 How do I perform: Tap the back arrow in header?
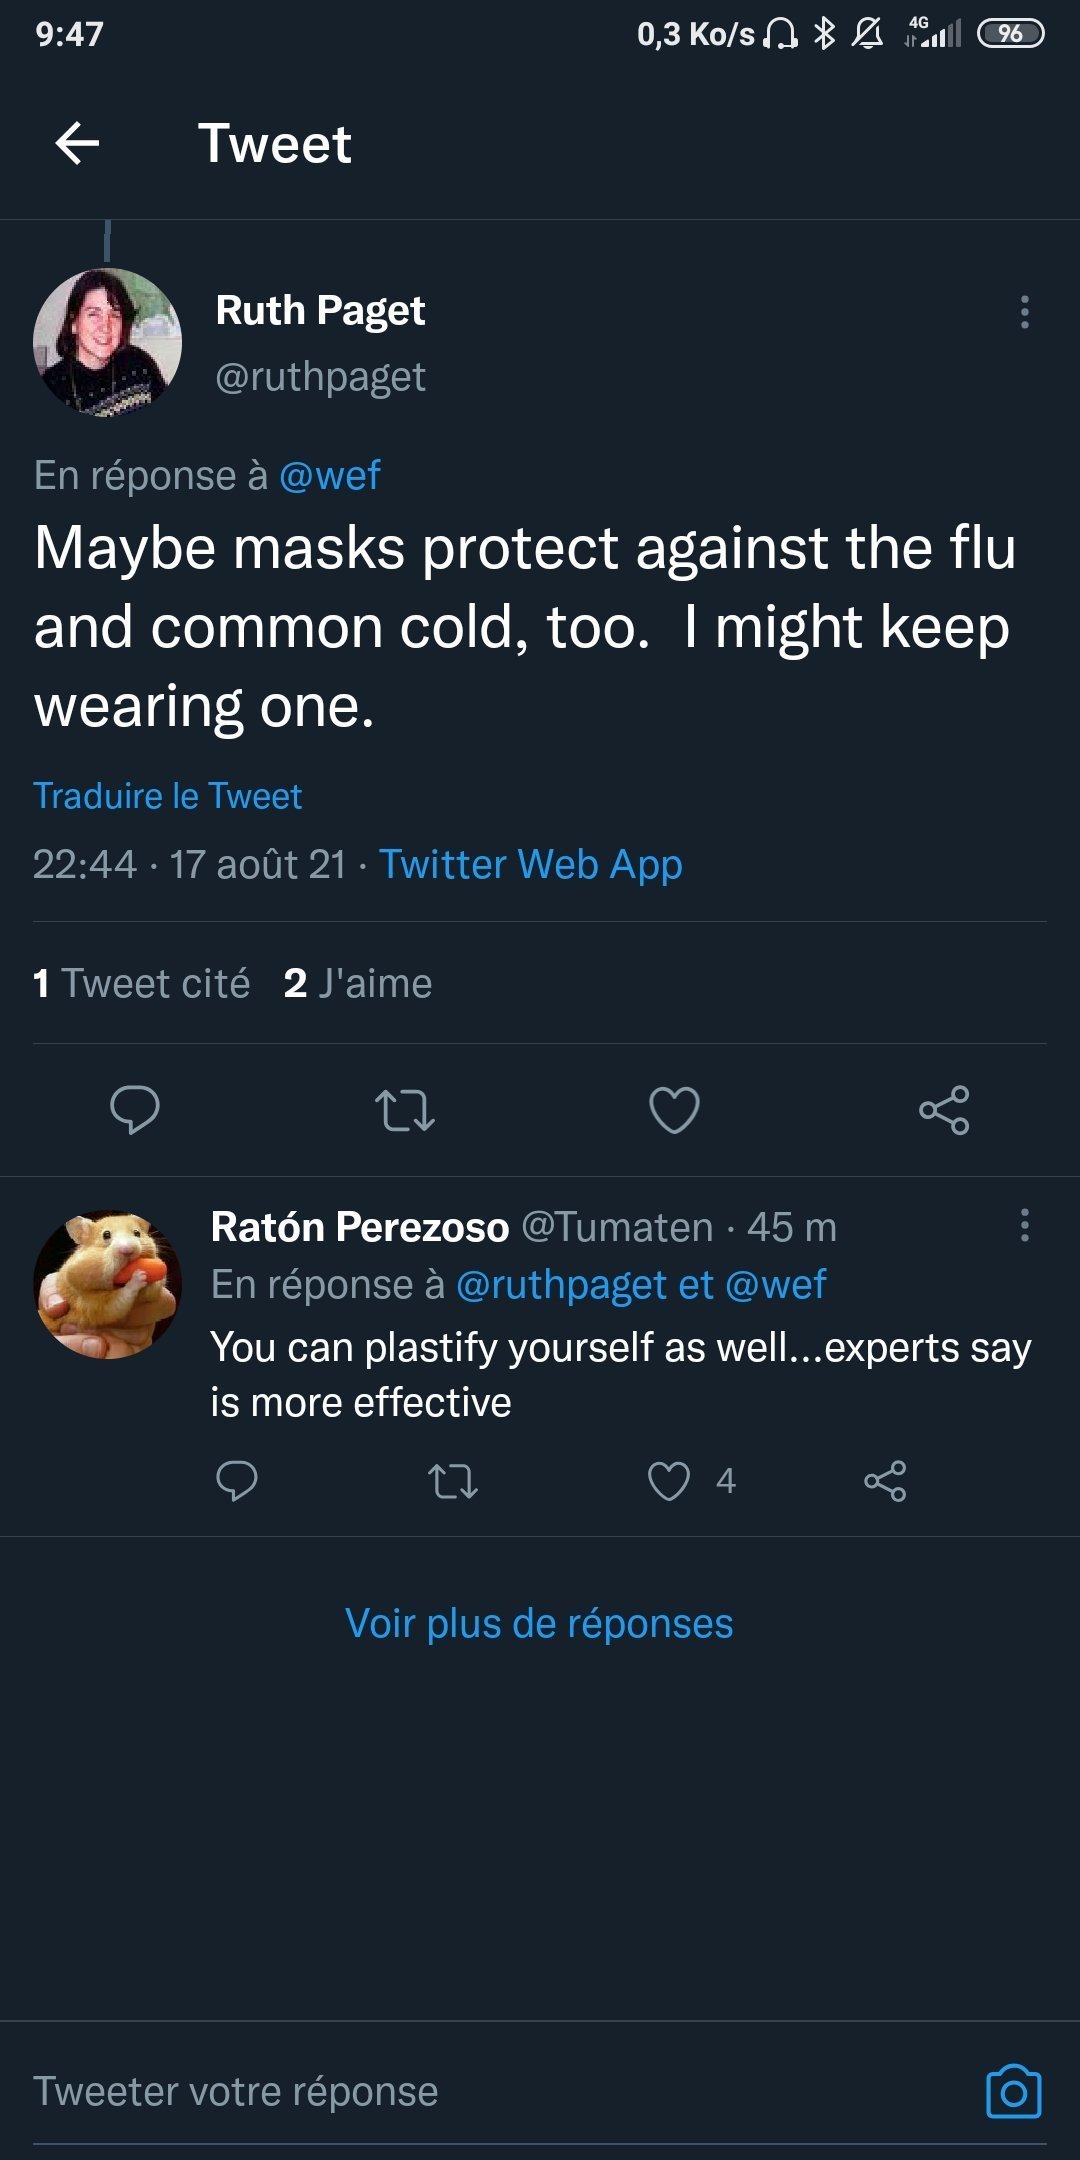click(x=77, y=143)
